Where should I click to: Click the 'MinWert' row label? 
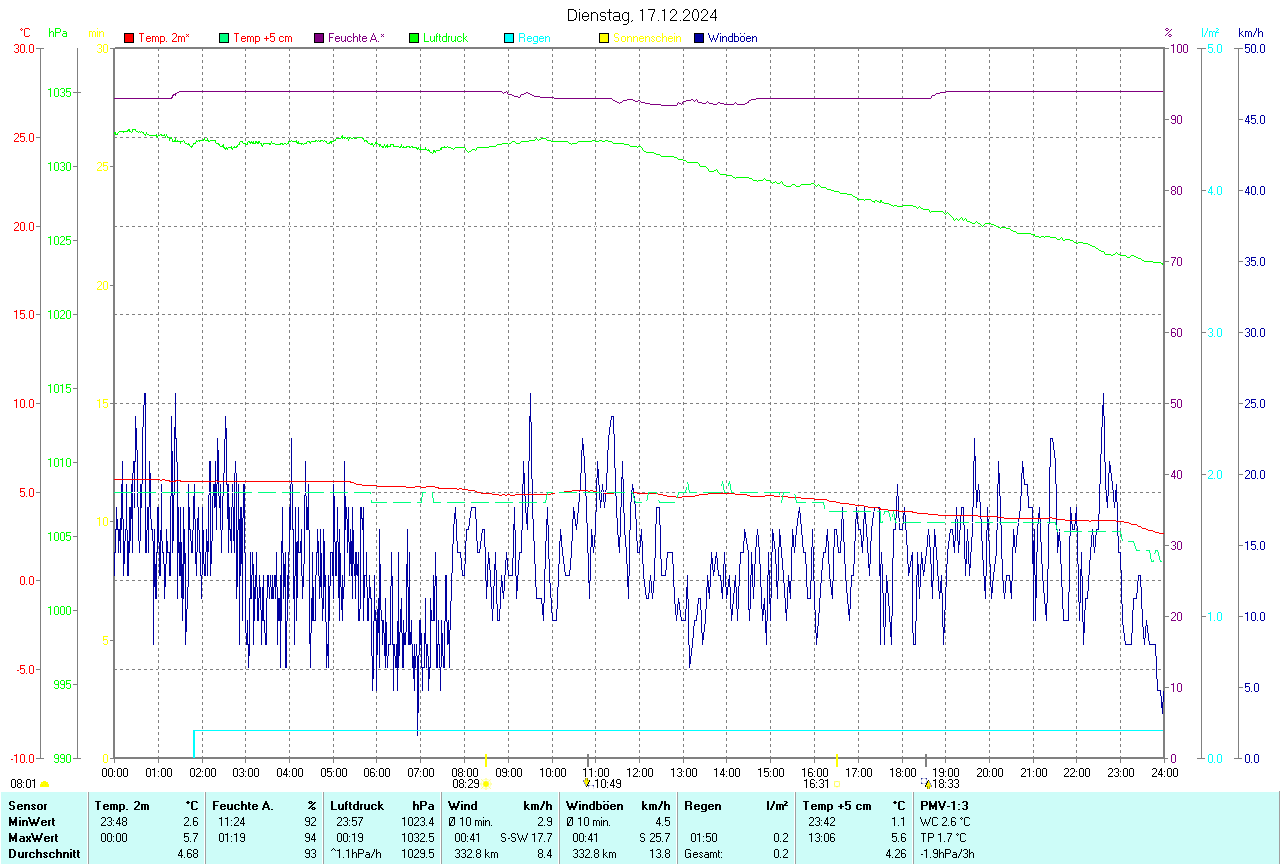31,822
